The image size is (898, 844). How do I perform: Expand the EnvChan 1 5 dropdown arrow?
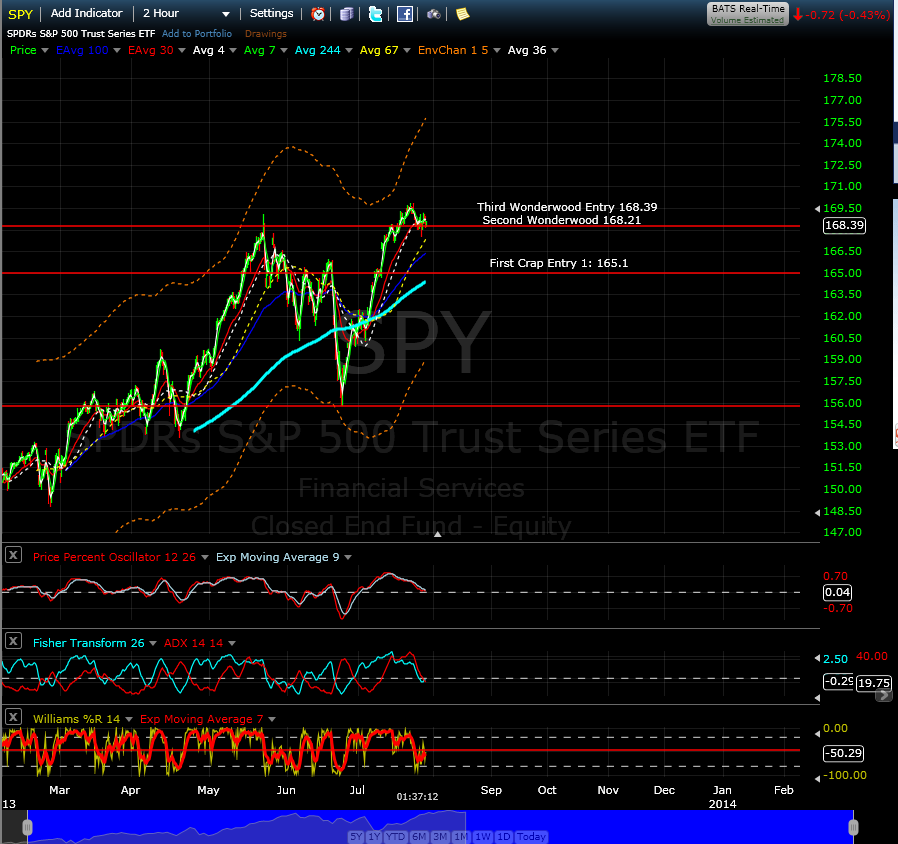point(497,50)
